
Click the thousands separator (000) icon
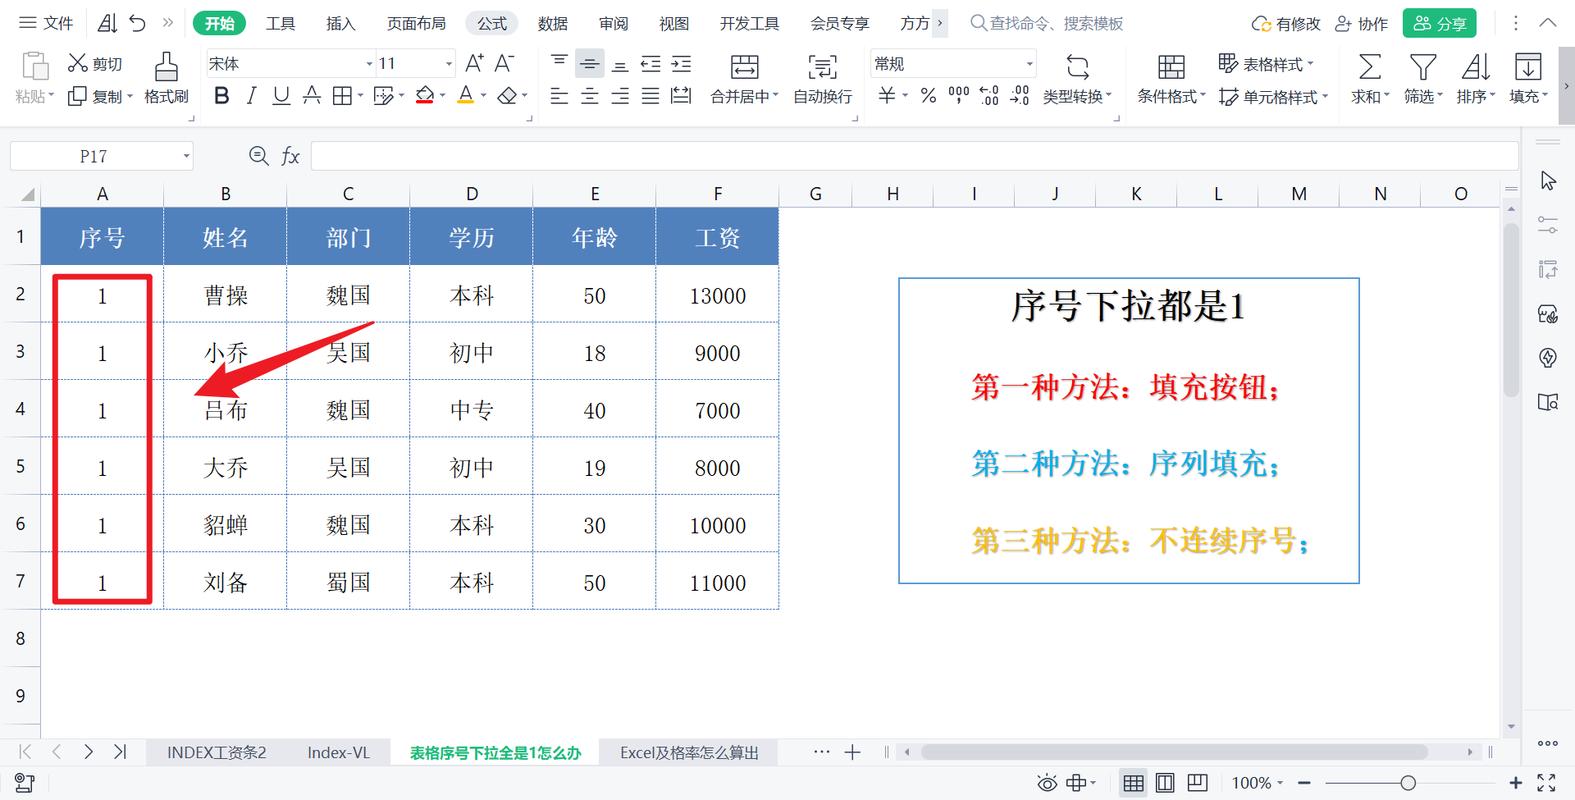[959, 96]
